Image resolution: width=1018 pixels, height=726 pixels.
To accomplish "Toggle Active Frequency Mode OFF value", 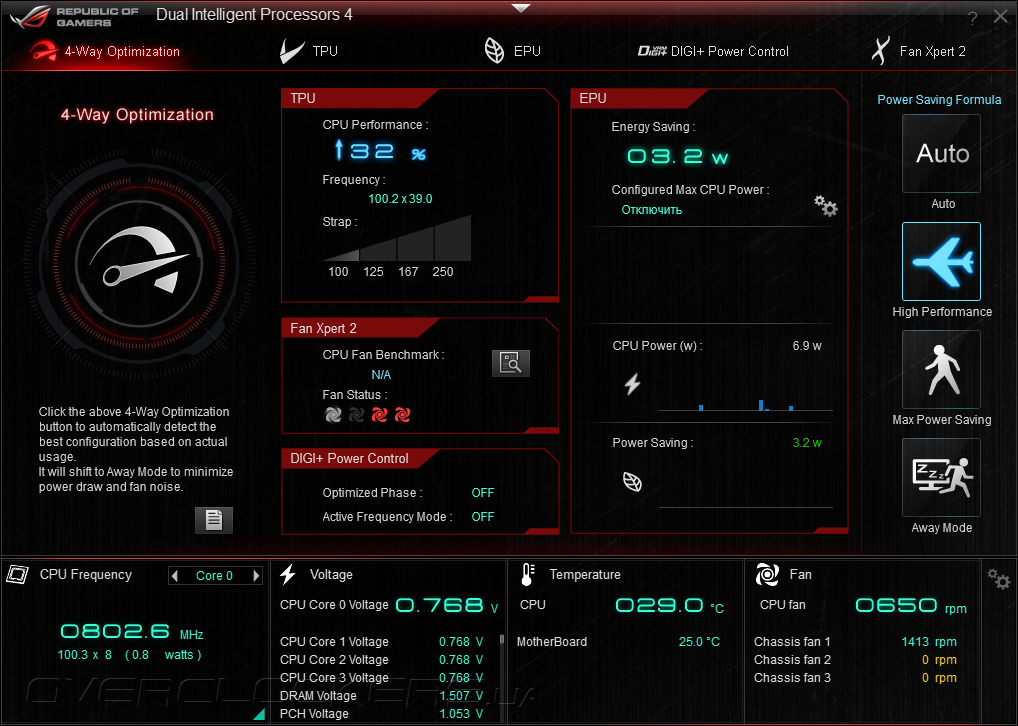I will (x=482, y=517).
